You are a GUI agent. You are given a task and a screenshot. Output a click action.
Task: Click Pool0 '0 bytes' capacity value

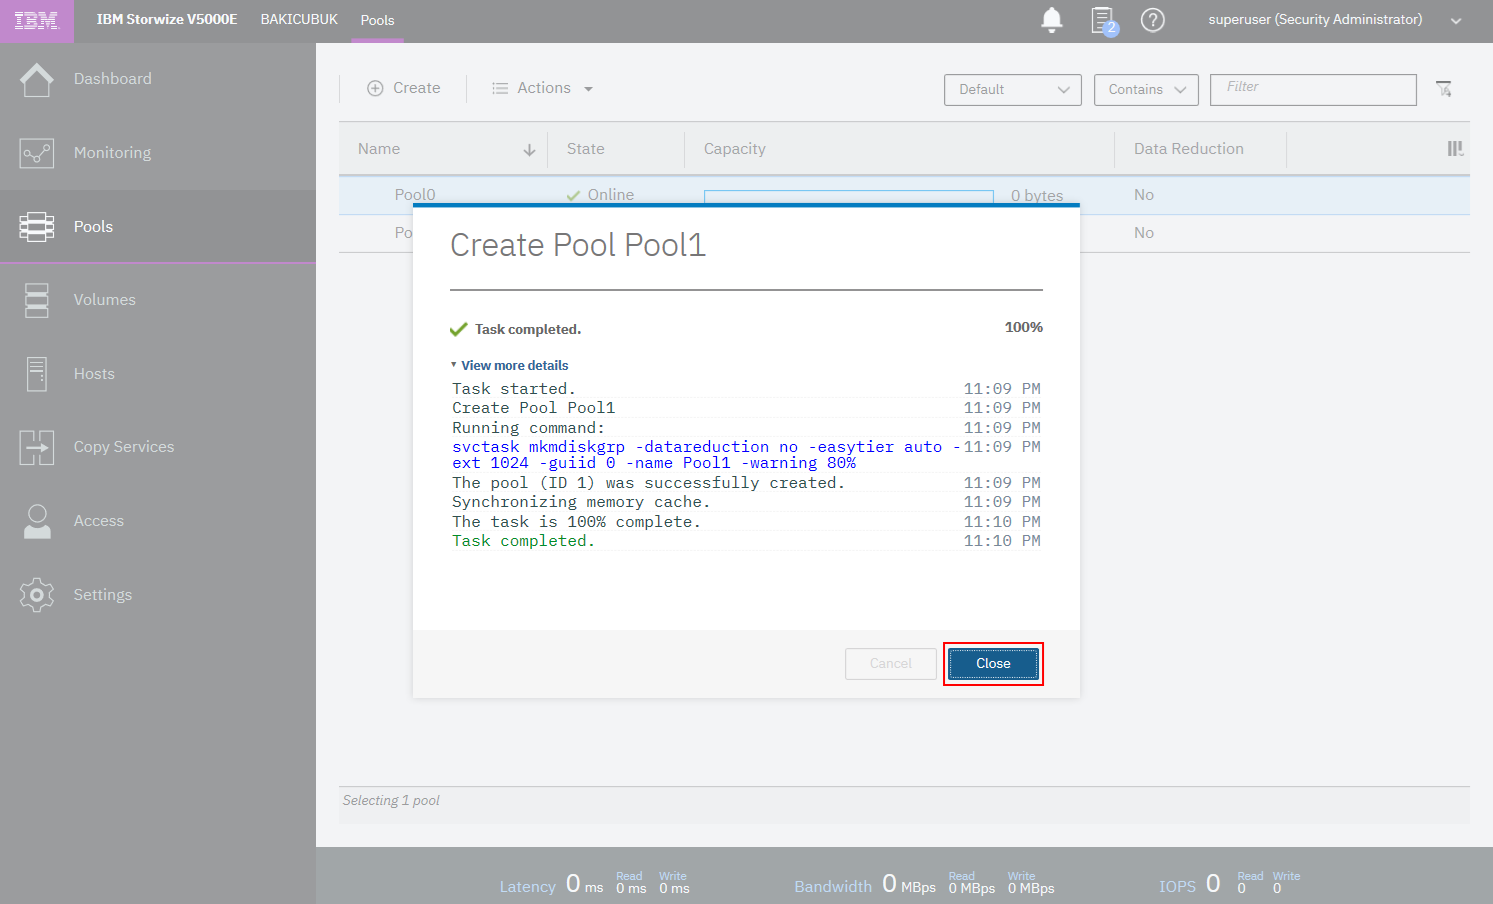(x=1037, y=196)
